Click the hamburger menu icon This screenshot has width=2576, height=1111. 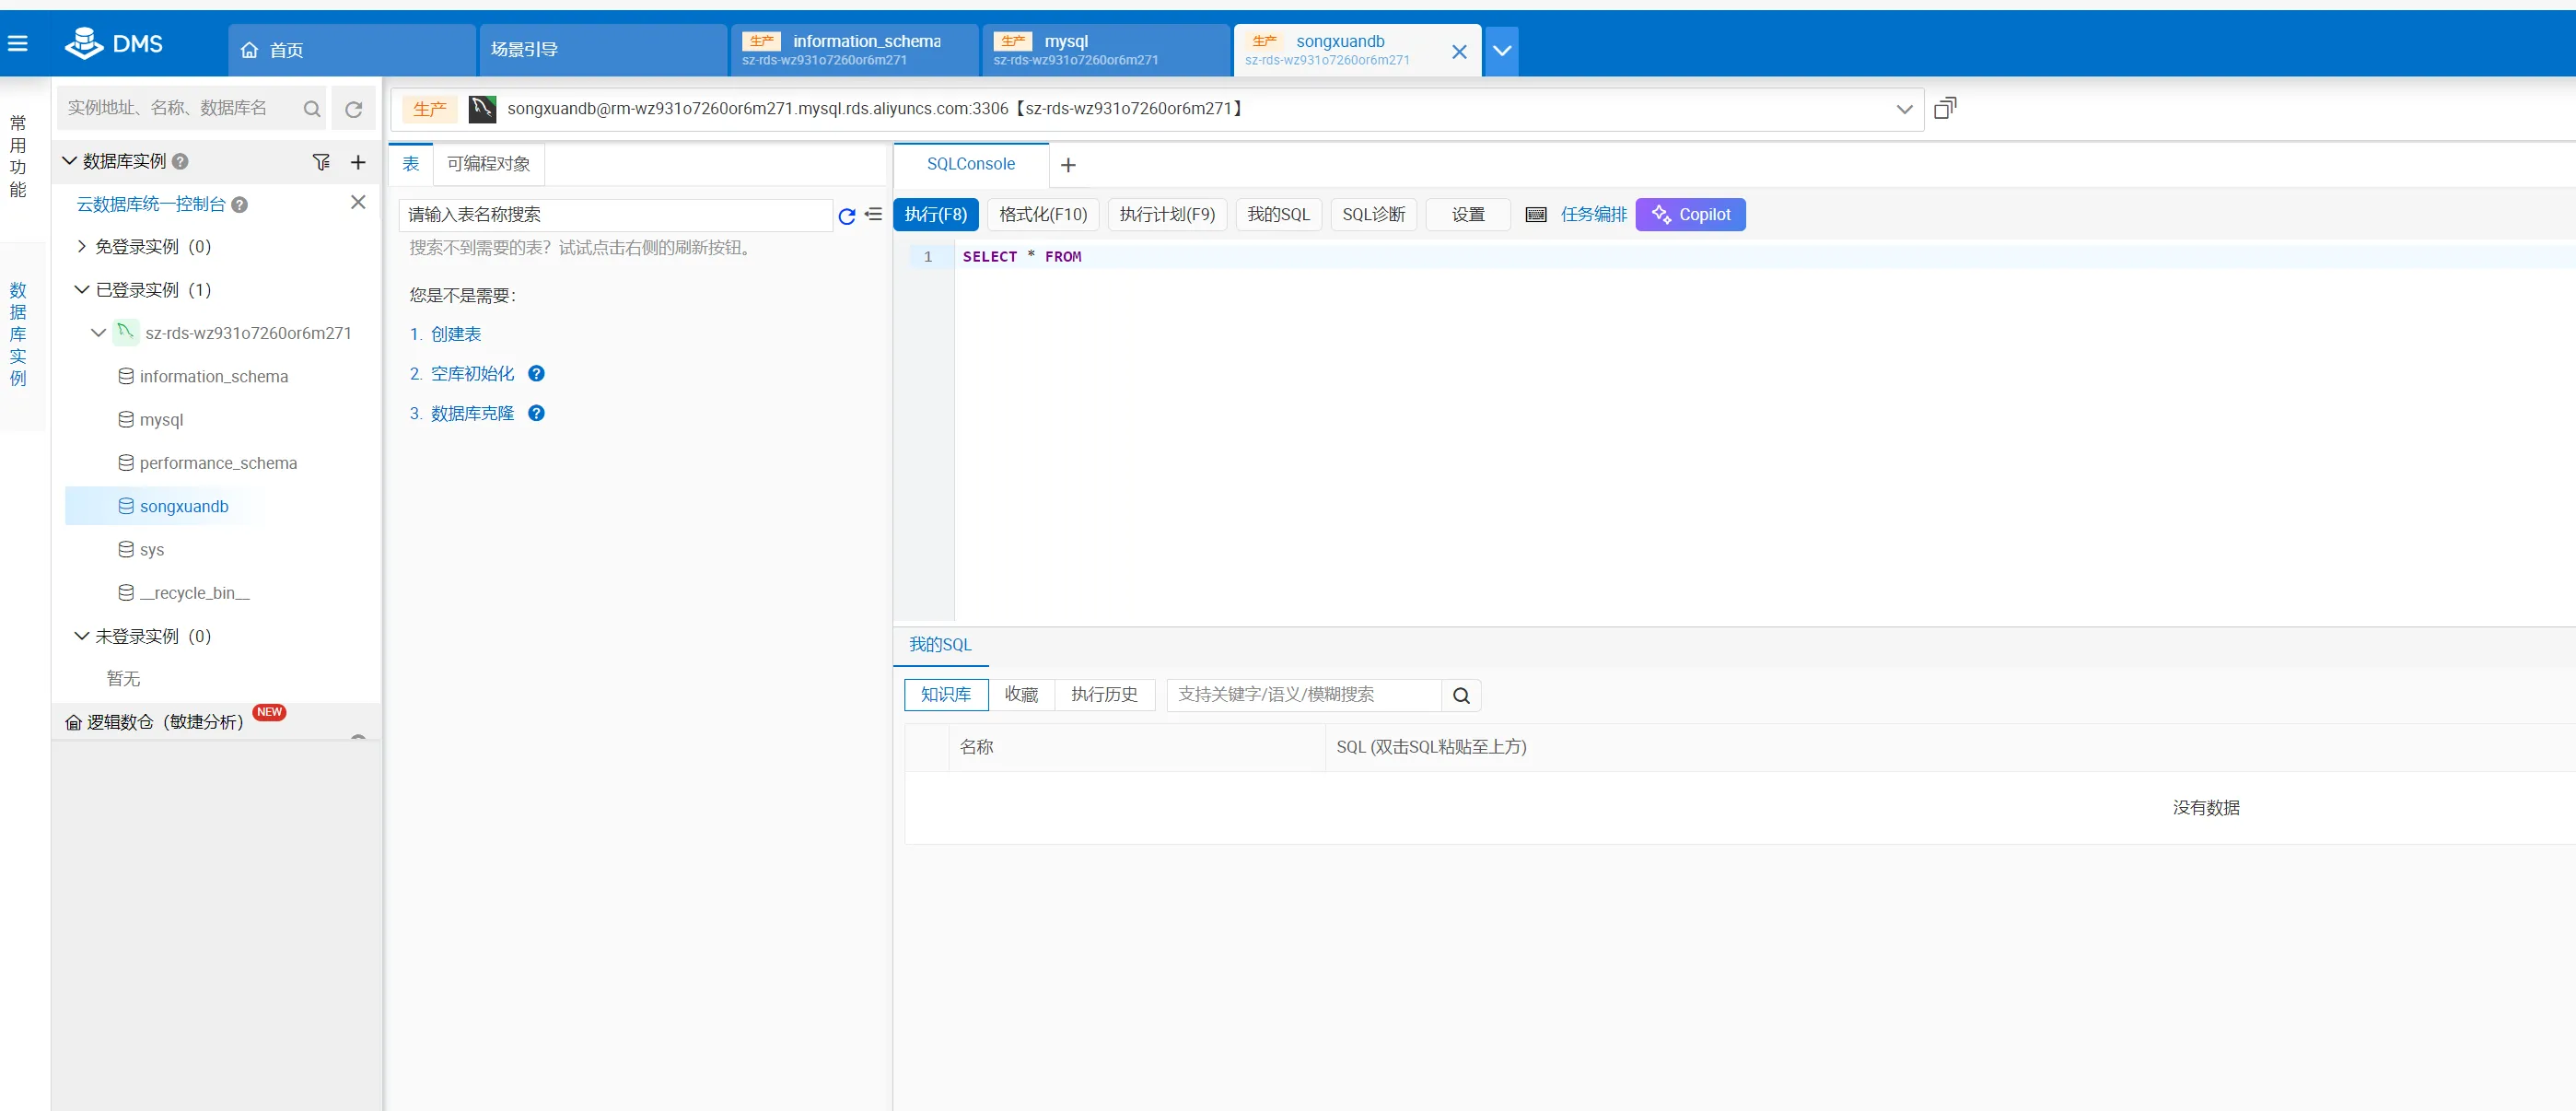(18, 44)
